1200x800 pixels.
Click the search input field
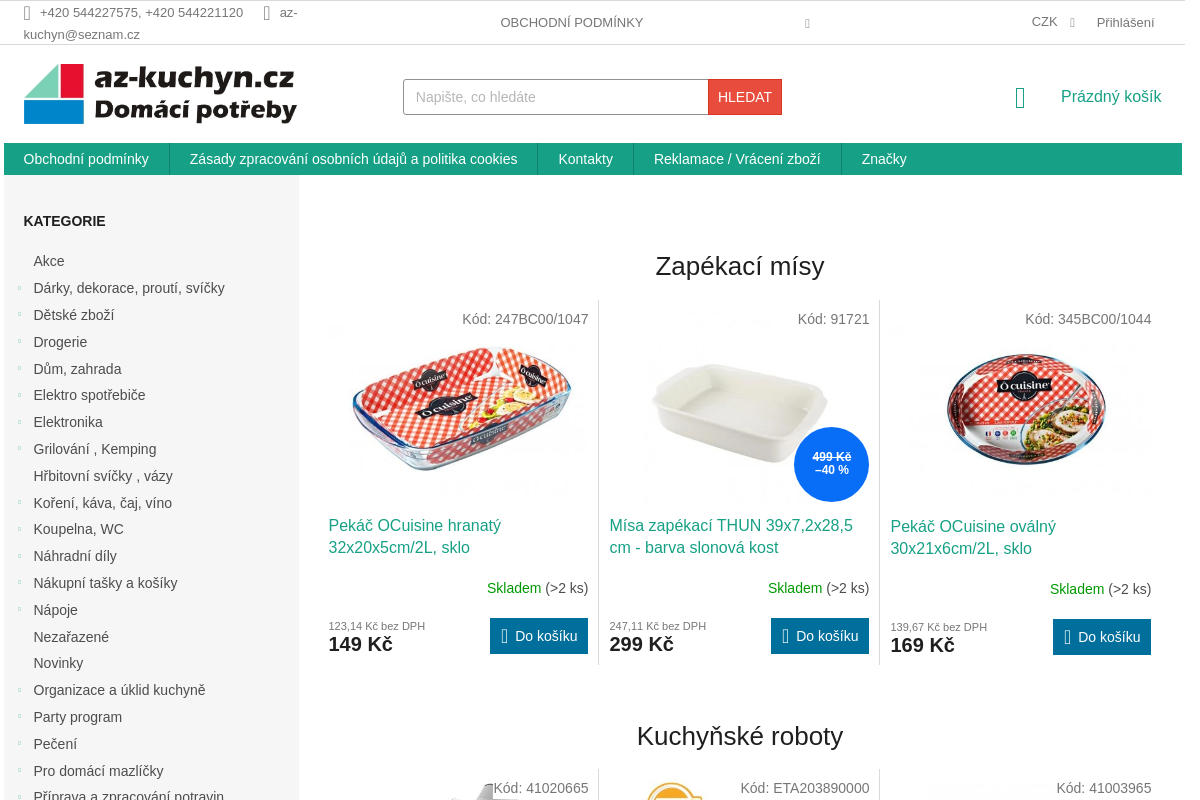click(x=555, y=97)
